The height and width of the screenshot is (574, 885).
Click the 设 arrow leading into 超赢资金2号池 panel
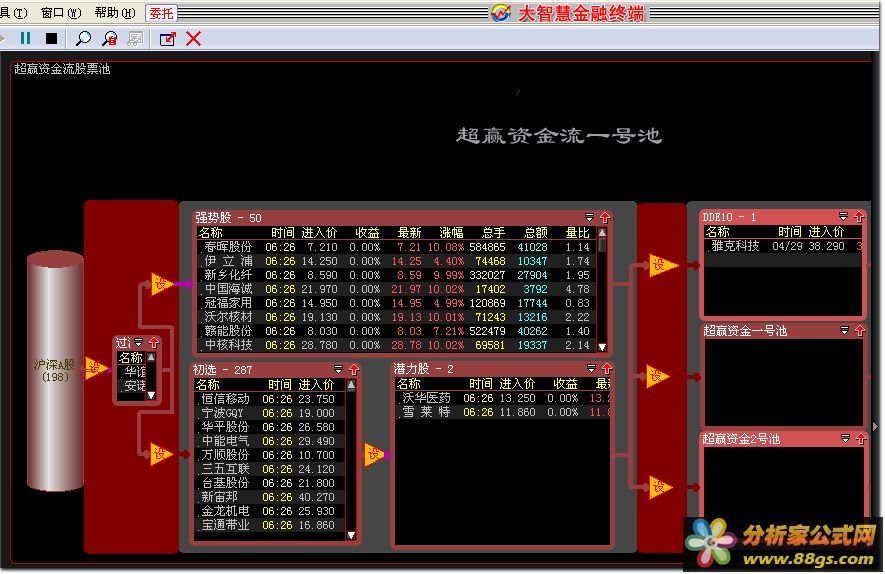659,487
